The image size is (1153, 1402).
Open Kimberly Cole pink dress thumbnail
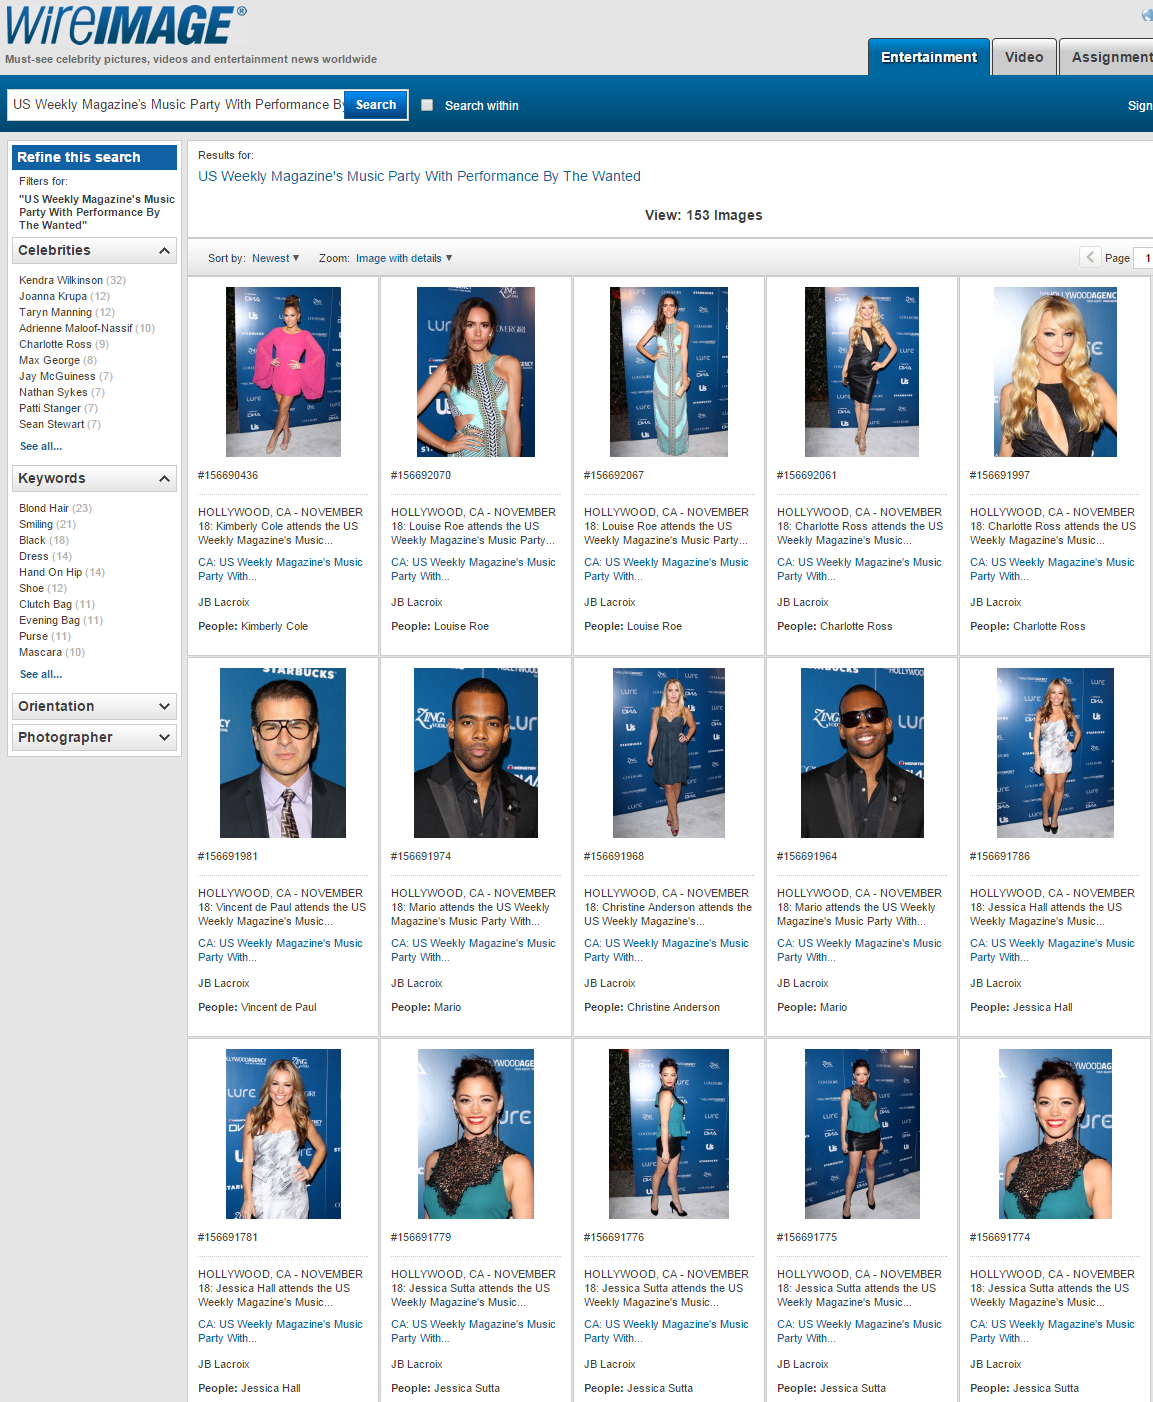click(x=283, y=372)
